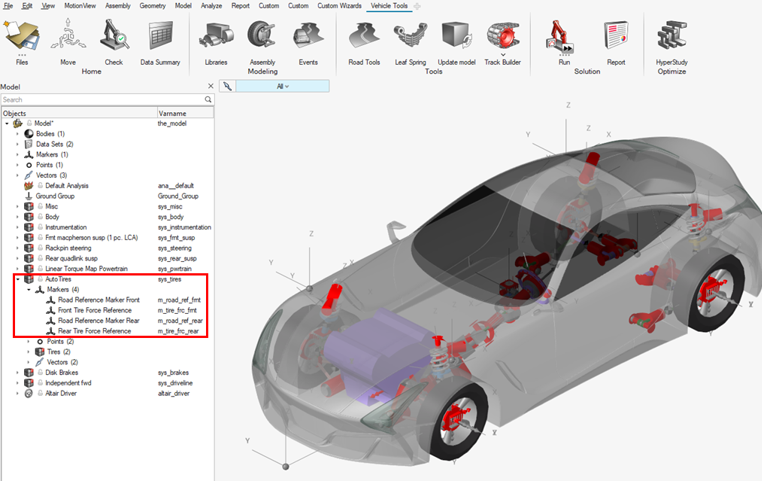The height and width of the screenshot is (481, 762).
Task: Switch to the Custom Wizards tab
Action: pyautogui.click(x=341, y=6)
